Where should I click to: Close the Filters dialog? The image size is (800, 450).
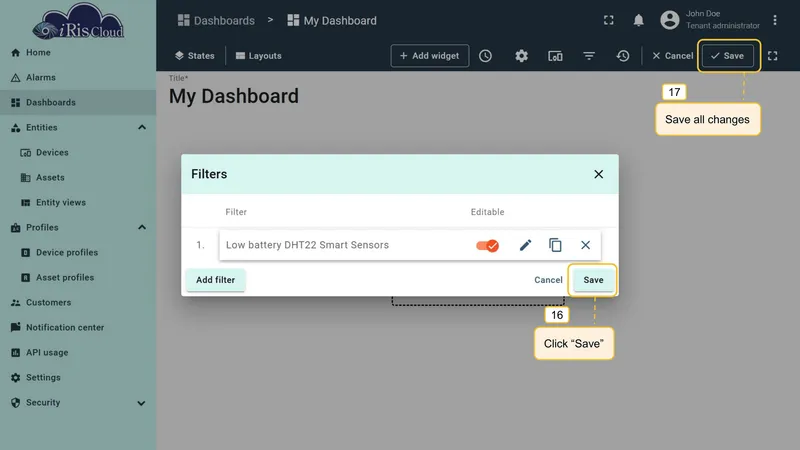click(x=598, y=174)
